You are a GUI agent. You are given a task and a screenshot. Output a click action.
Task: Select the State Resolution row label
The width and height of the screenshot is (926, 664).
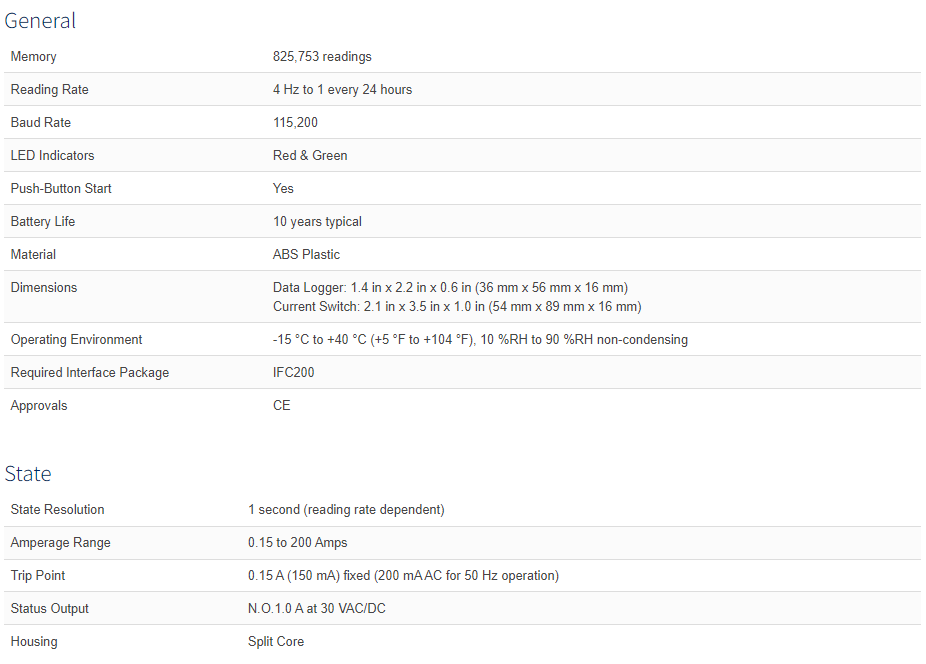(57, 510)
